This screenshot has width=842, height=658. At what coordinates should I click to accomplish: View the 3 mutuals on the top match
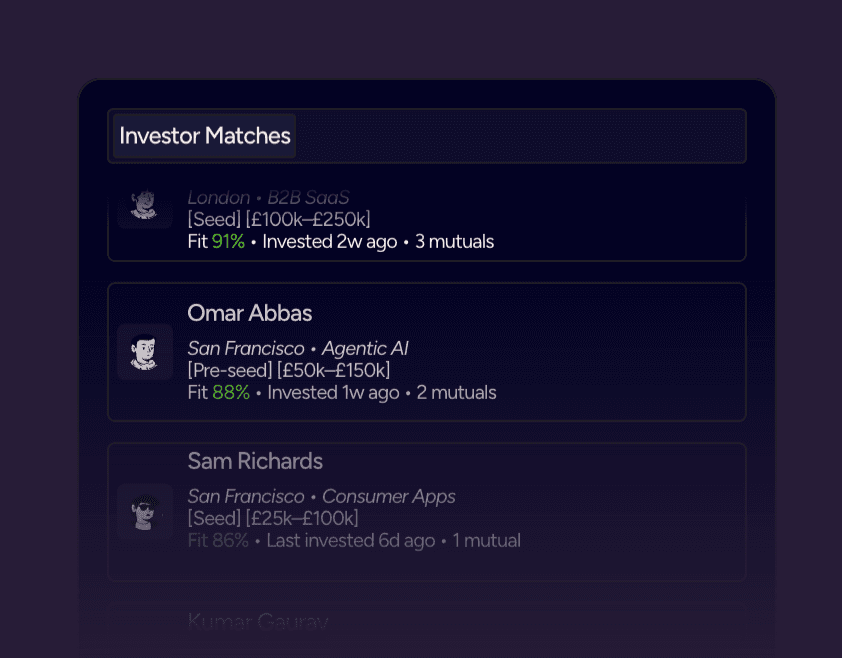pos(454,241)
